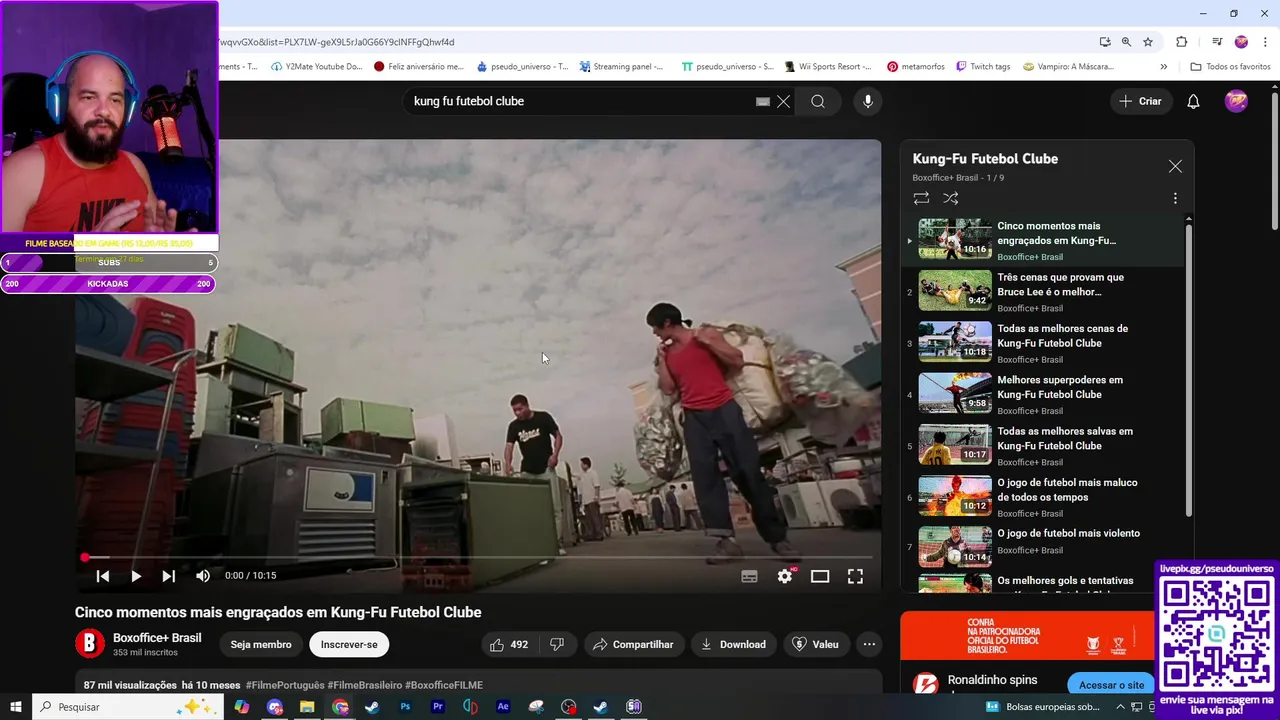Open on-screen keyboard in search box
Screen dimensions: 1280x720
click(x=763, y=101)
